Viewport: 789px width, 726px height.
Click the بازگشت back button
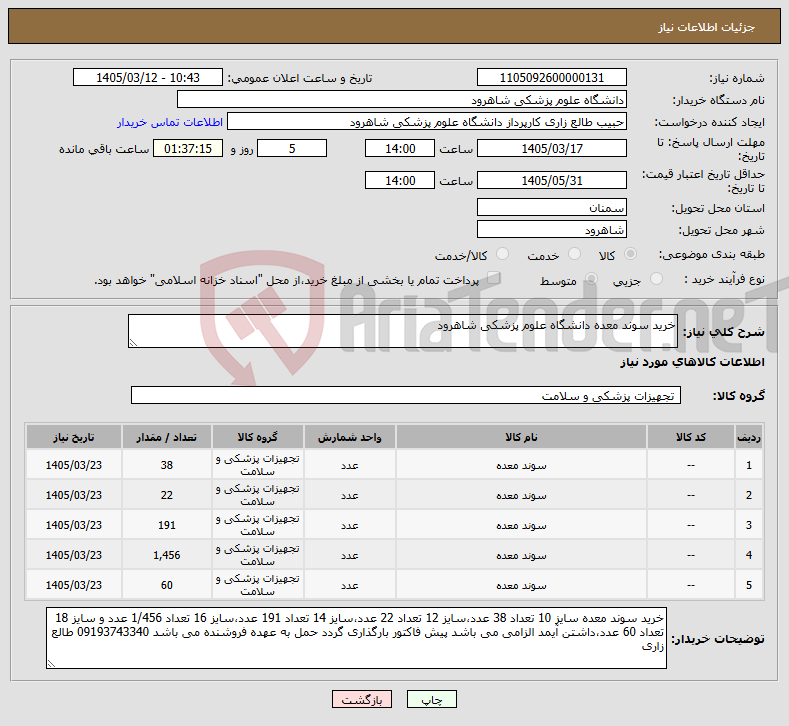pos(362,699)
